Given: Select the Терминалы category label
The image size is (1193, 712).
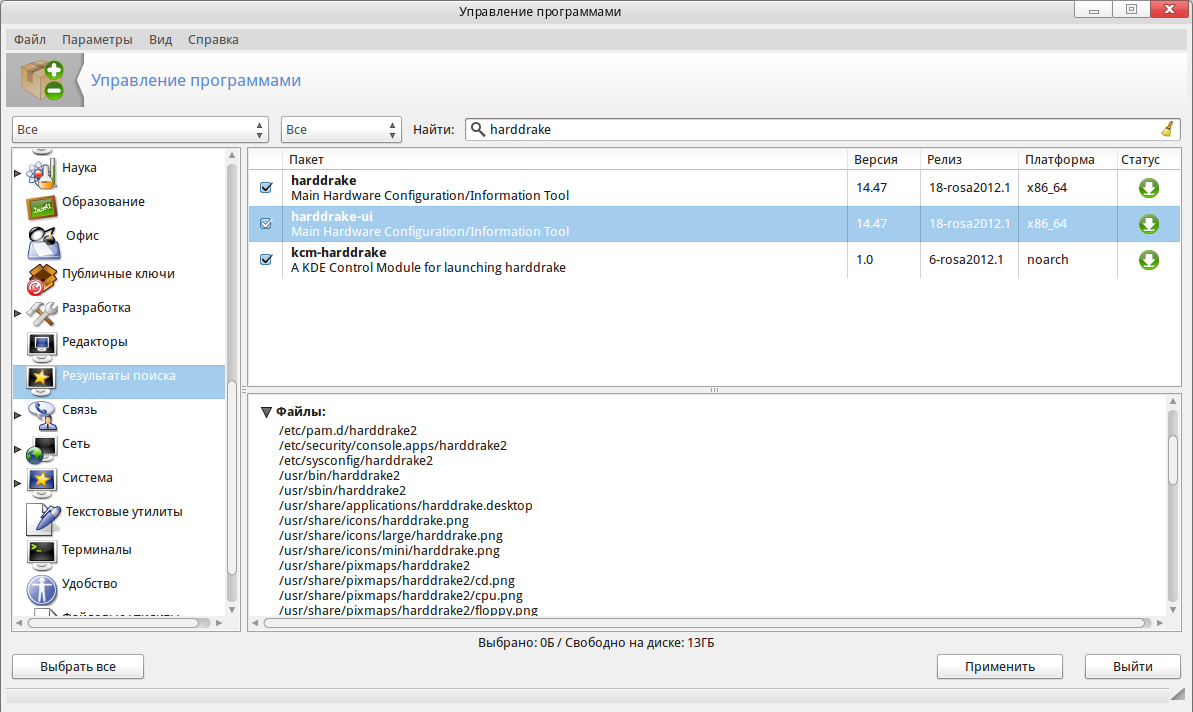Looking at the screenshot, I should (97, 549).
